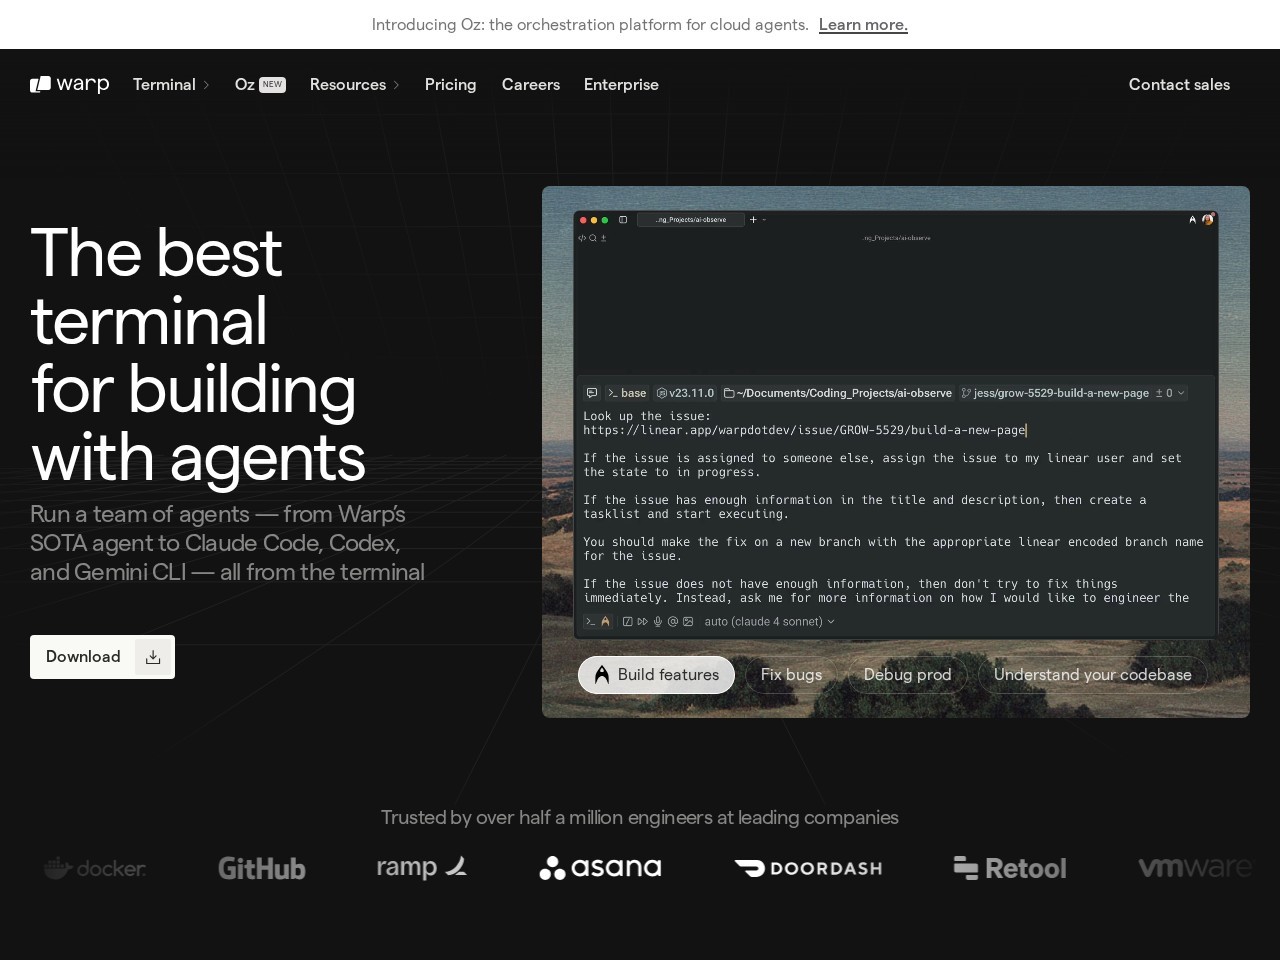Screen dimensions: 1280x960
Task: Expand the Resources navigation dropdown
Action: coord(354,85)
